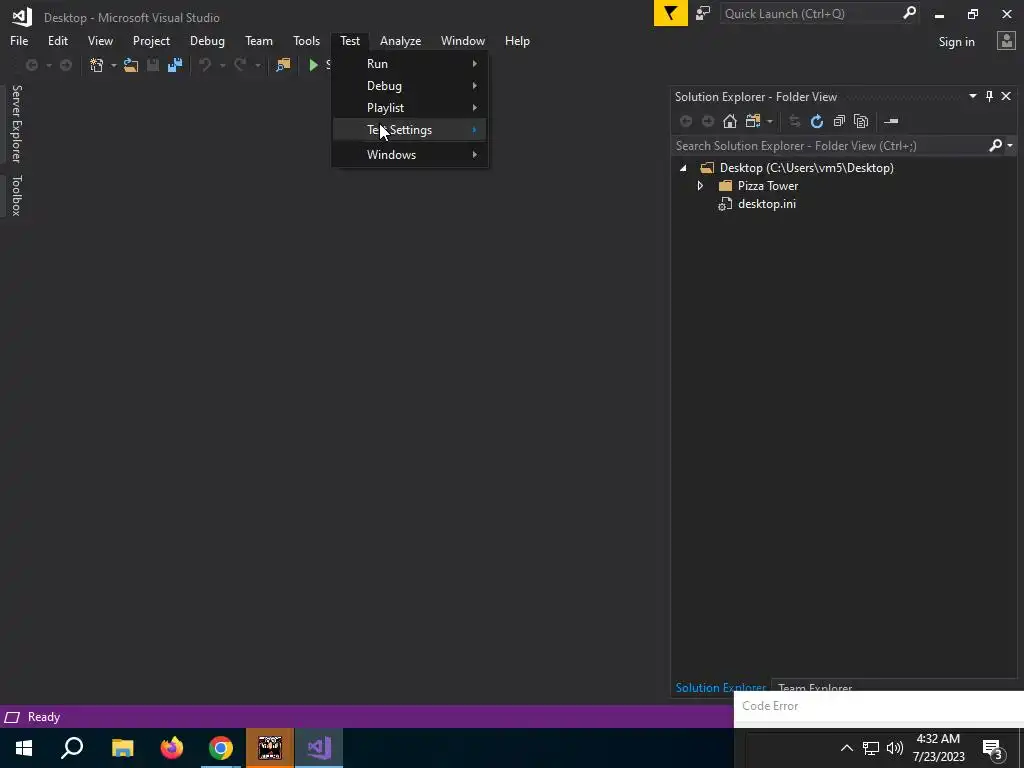Screen dimensions: 1024x768
Task: Expand the Pizza Tower folder node
Action: tap(700, 186)
